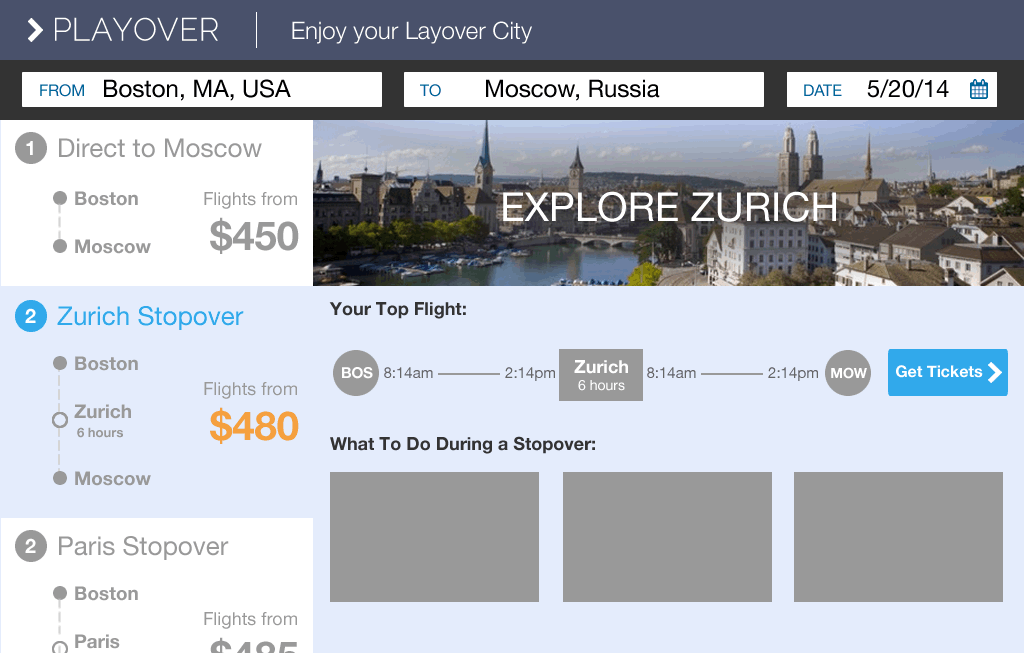This screenshot has height=653, width=1024.
Task: Open the first stopover activity placeholder
Action: [x=434, y=537]
